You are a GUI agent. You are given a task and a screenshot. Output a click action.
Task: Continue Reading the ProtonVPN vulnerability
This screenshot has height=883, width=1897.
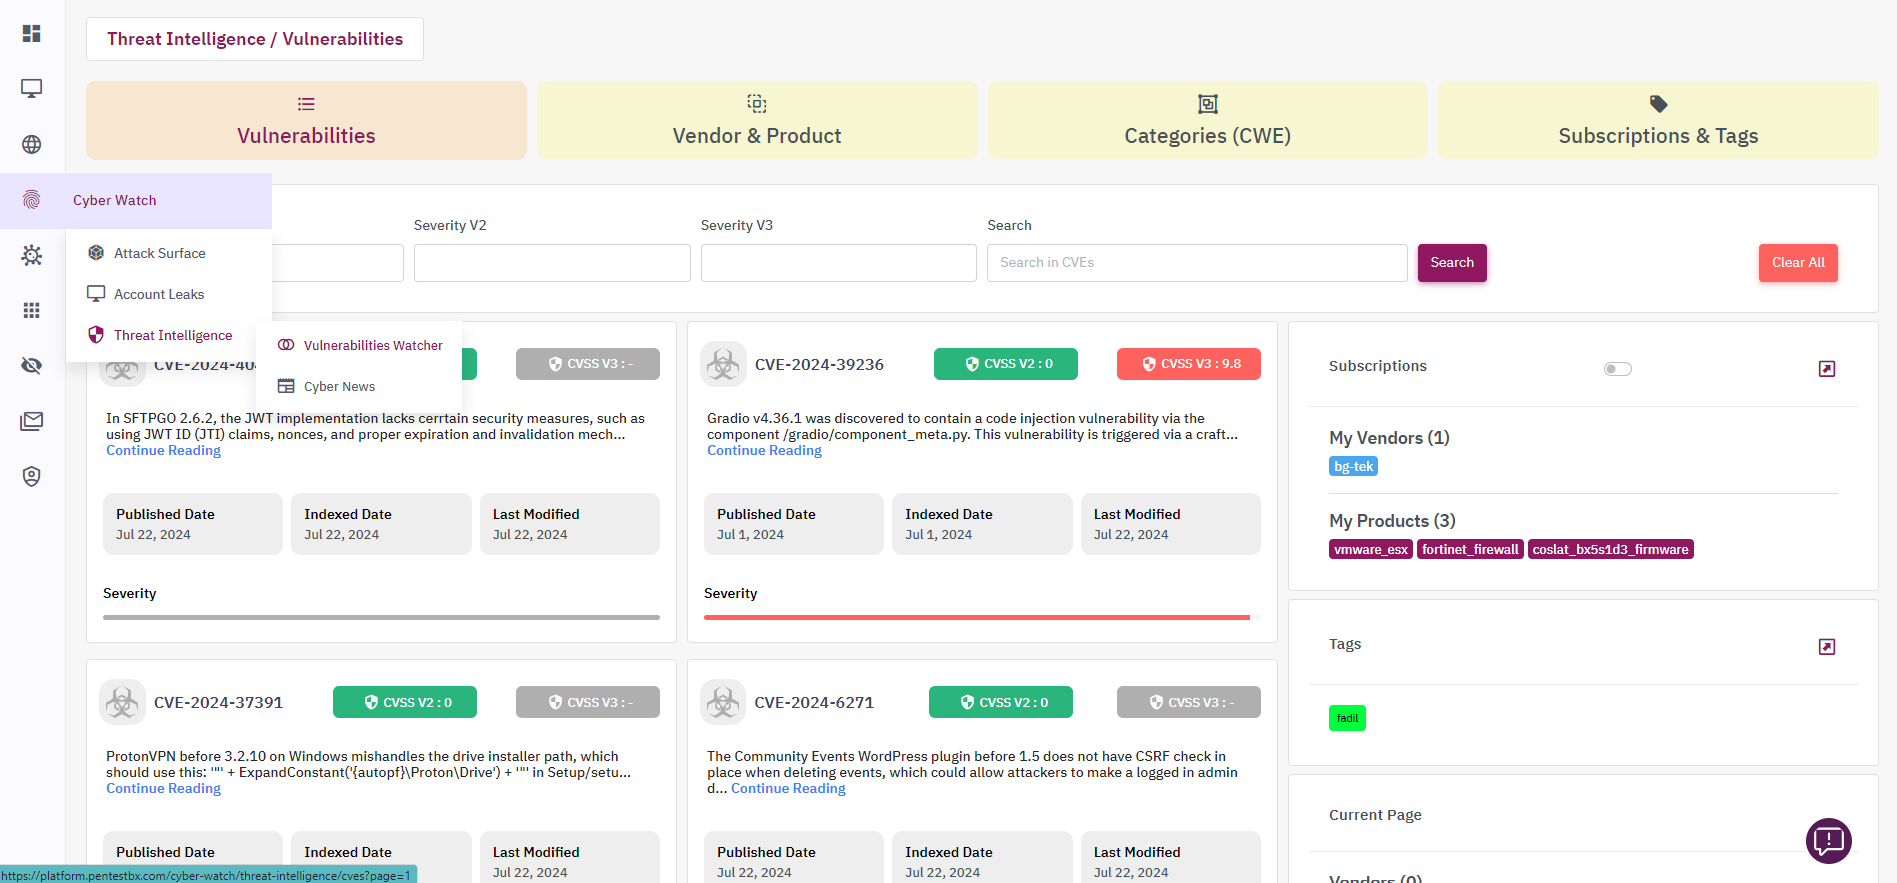(x=164, y=789)
